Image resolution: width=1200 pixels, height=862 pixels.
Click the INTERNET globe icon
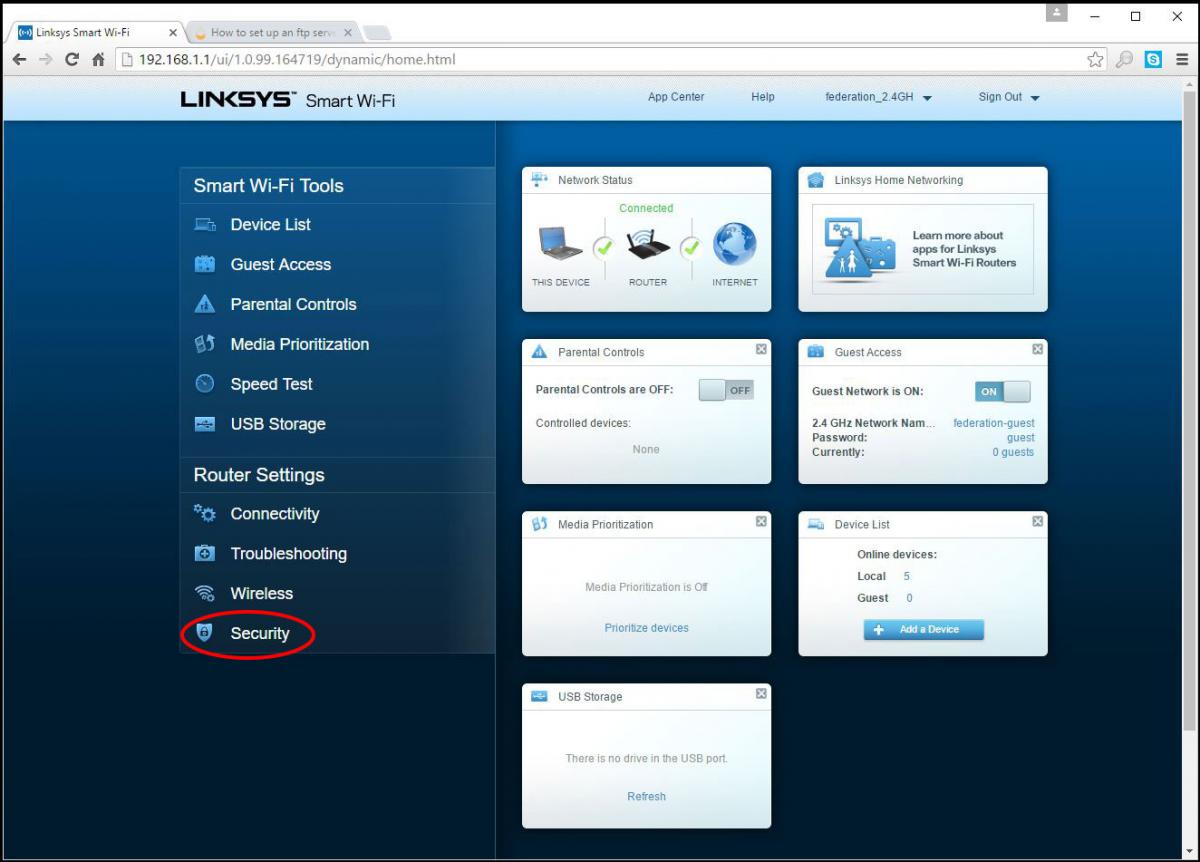coord(735,244)
